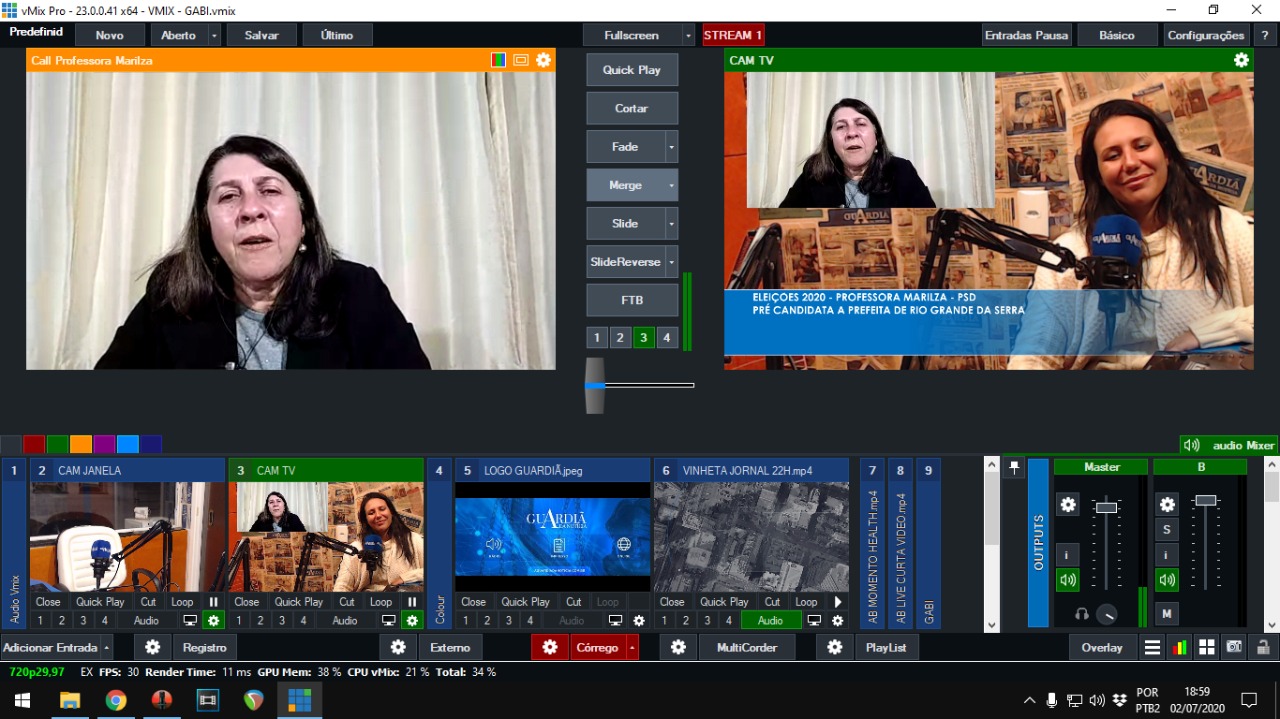This screenshot has width=1280, height=719.
Task: Toggle Audio on VINHETA JORNAL 22H input
Action: point(770,621)
